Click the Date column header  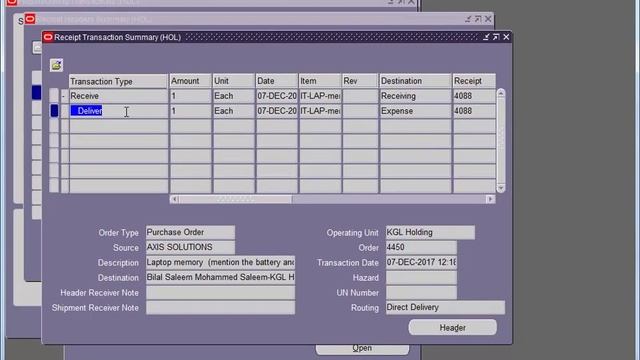coord(277,81)
